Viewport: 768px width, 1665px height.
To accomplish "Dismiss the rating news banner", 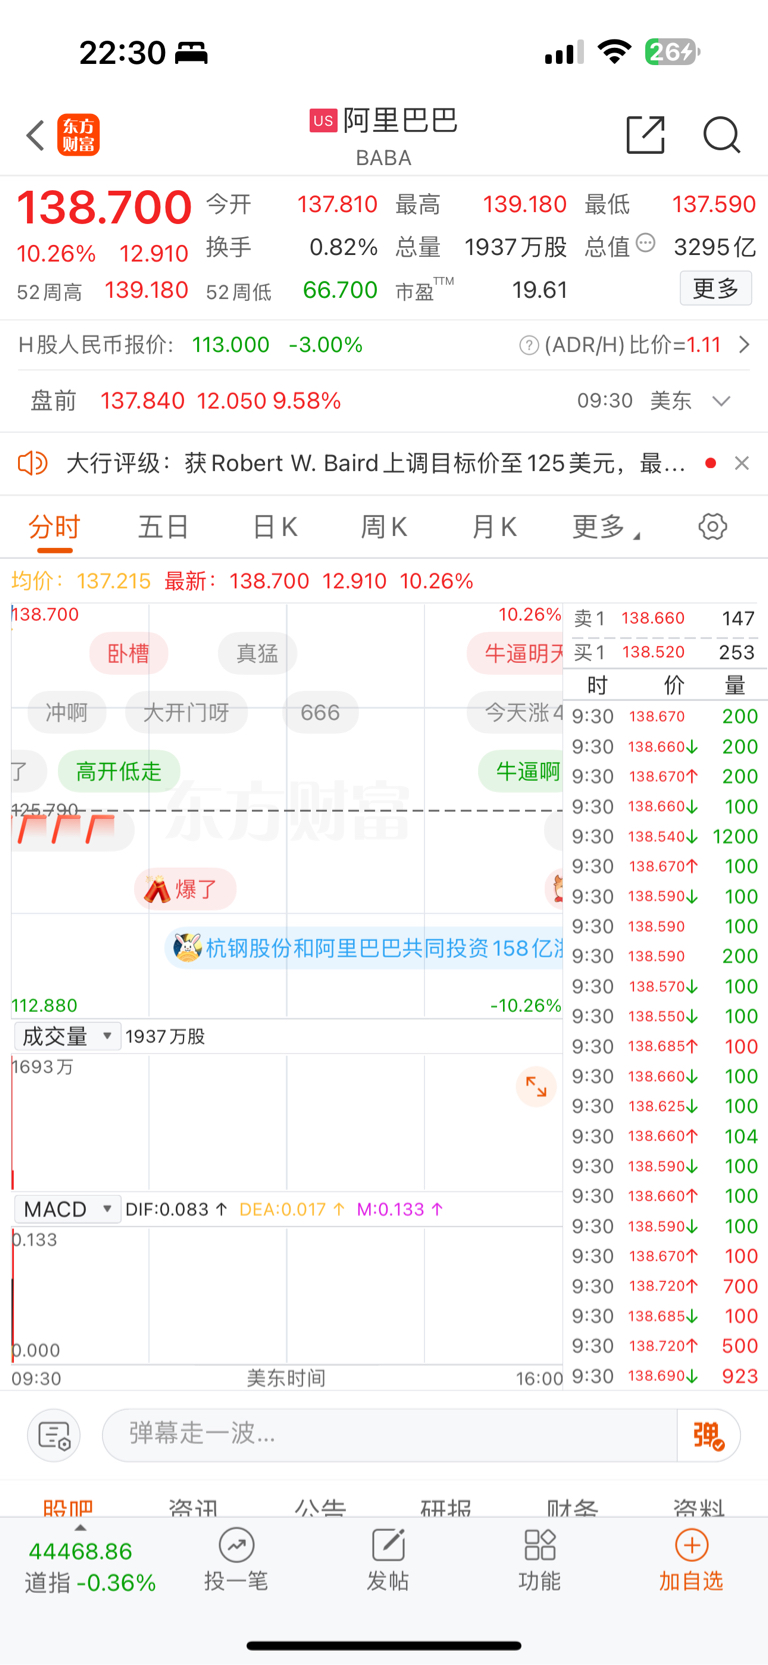I will pos(742,463).
